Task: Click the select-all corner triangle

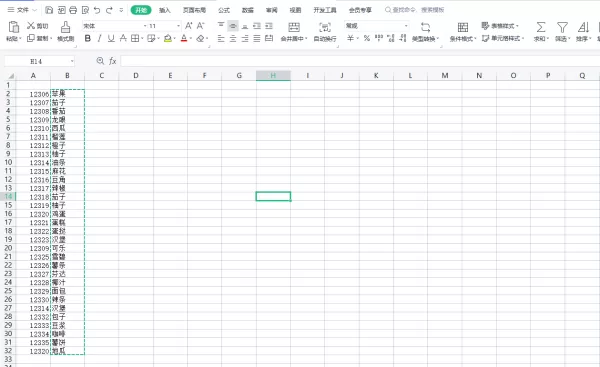Action: (11, 76)
